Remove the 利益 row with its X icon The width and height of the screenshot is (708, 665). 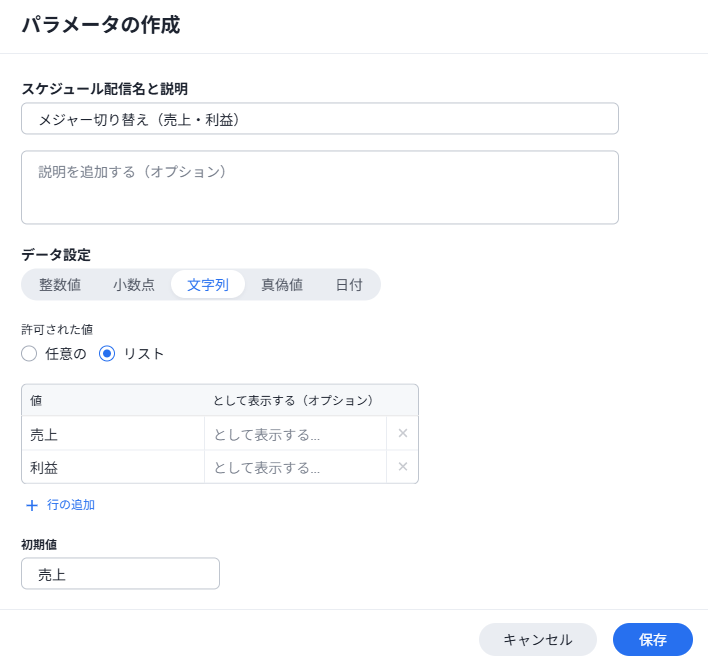403,467
